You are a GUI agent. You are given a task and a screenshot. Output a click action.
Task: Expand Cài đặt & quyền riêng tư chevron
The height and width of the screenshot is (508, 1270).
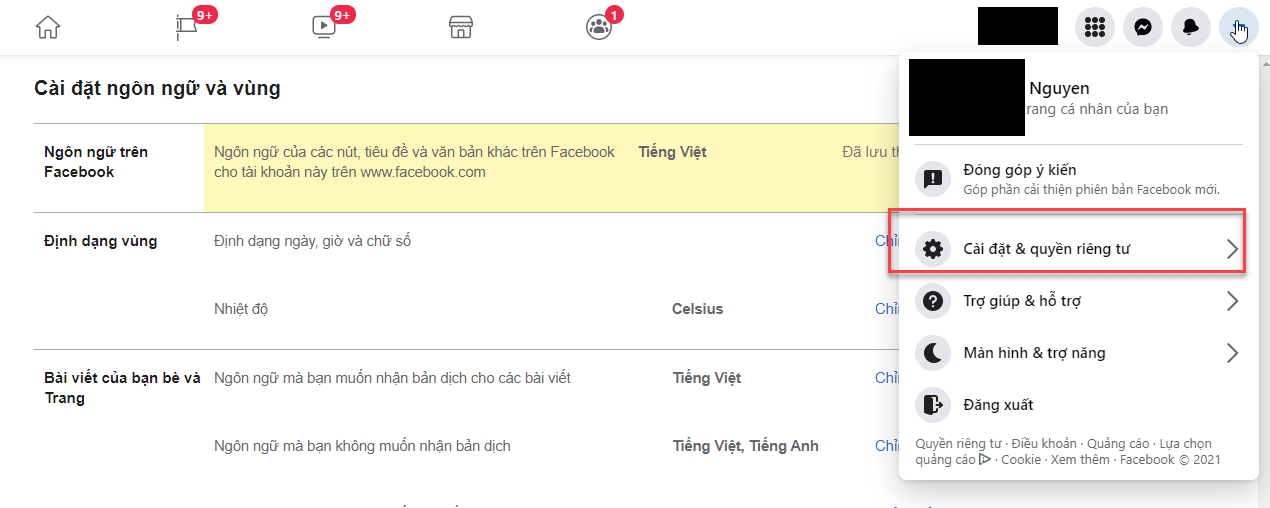click(x=1232, y=249)
